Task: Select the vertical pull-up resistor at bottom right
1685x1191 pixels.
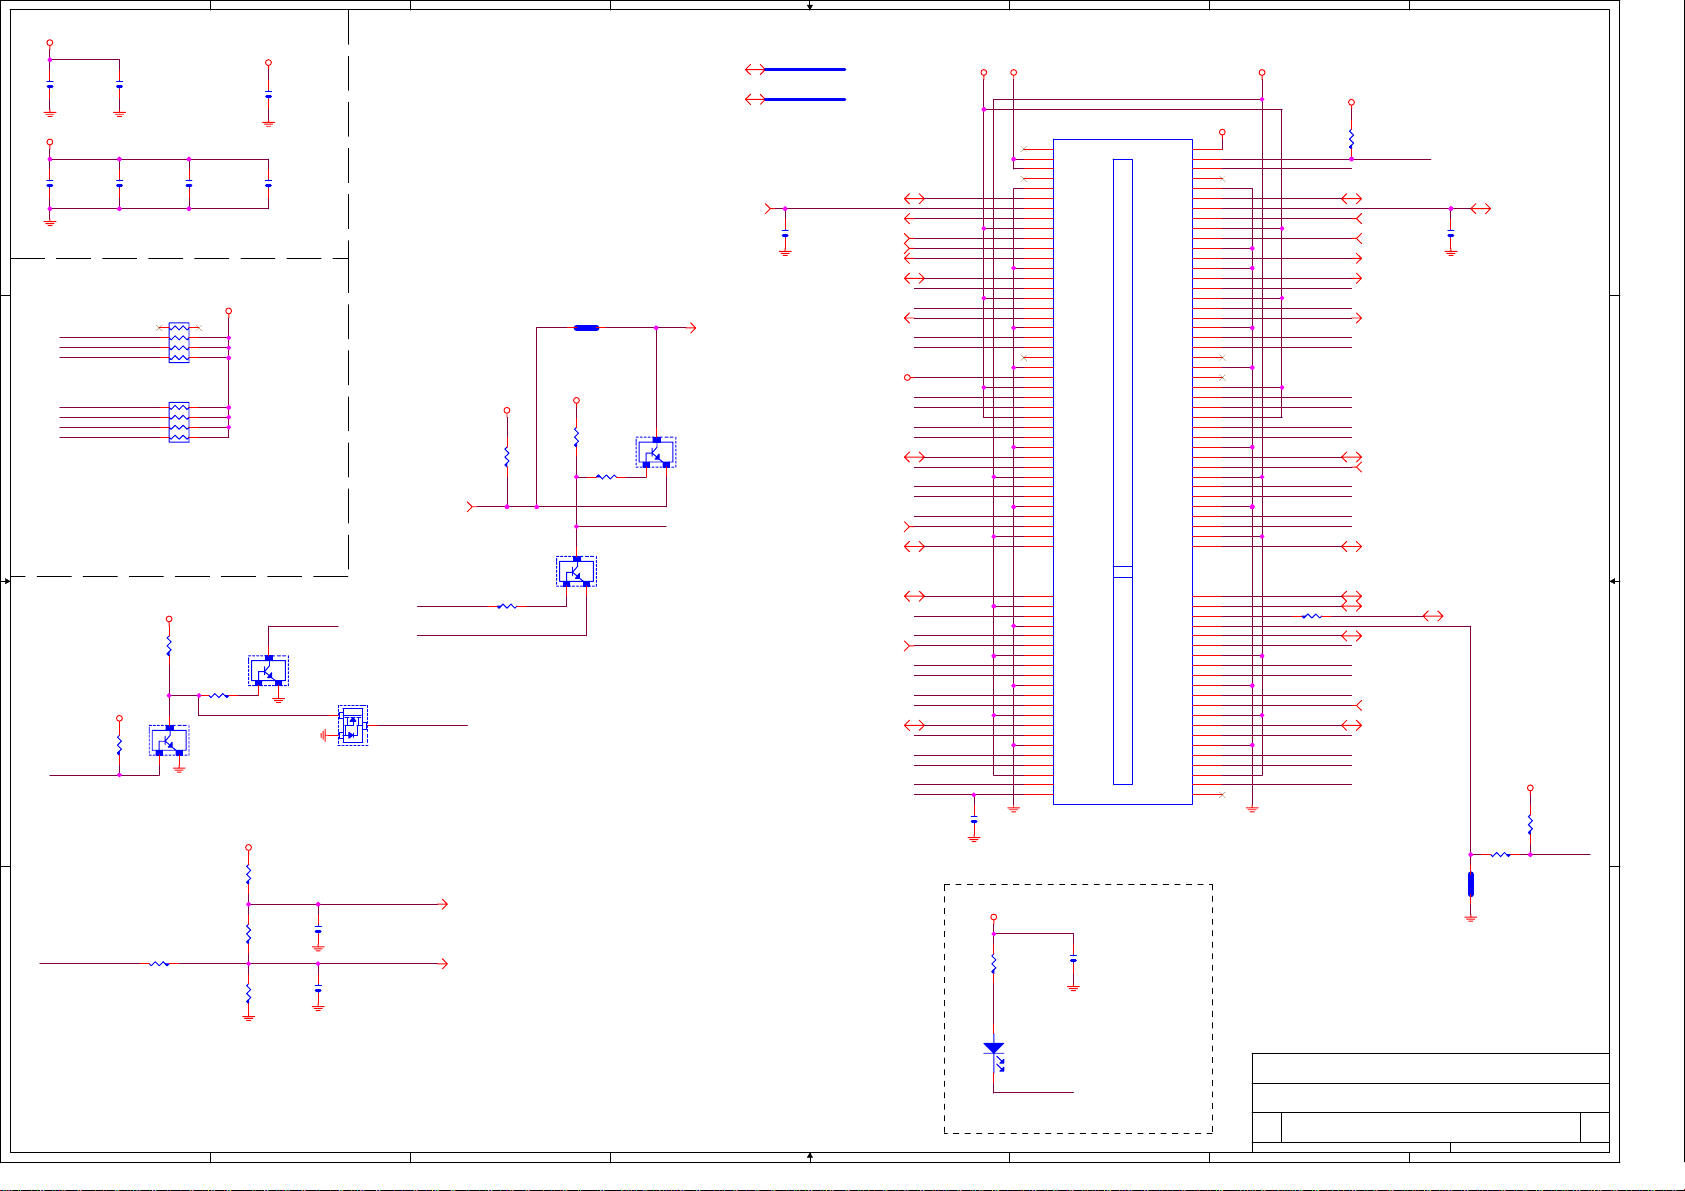Action: point(1530,825)
